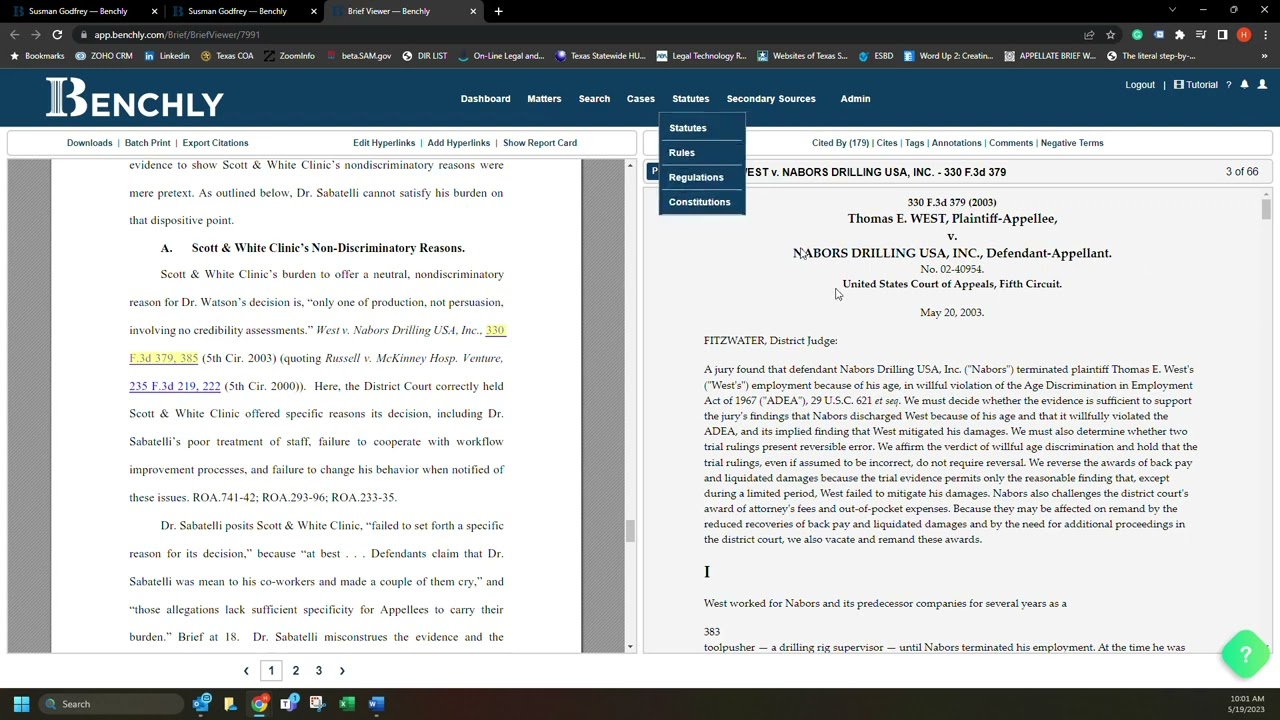1280x720 pixels.
Task: Open the Chrome three-dot menu
Action: (x=1265, y=35)
